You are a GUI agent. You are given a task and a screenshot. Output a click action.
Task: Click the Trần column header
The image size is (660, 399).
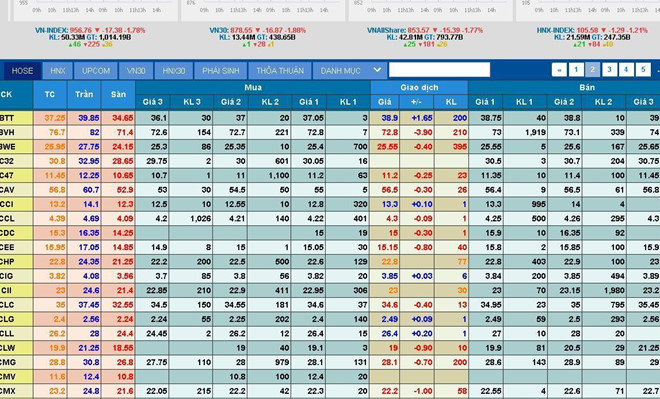(84, 95)
